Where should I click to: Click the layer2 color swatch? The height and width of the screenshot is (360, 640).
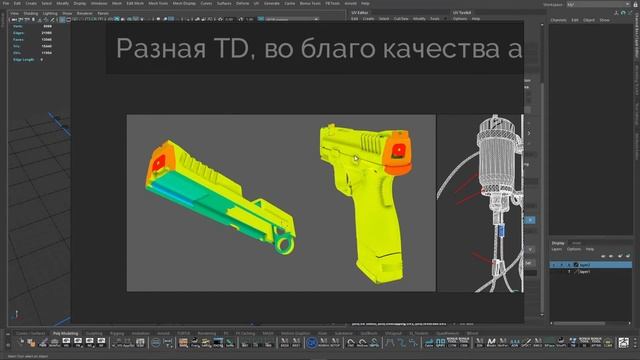576,265
